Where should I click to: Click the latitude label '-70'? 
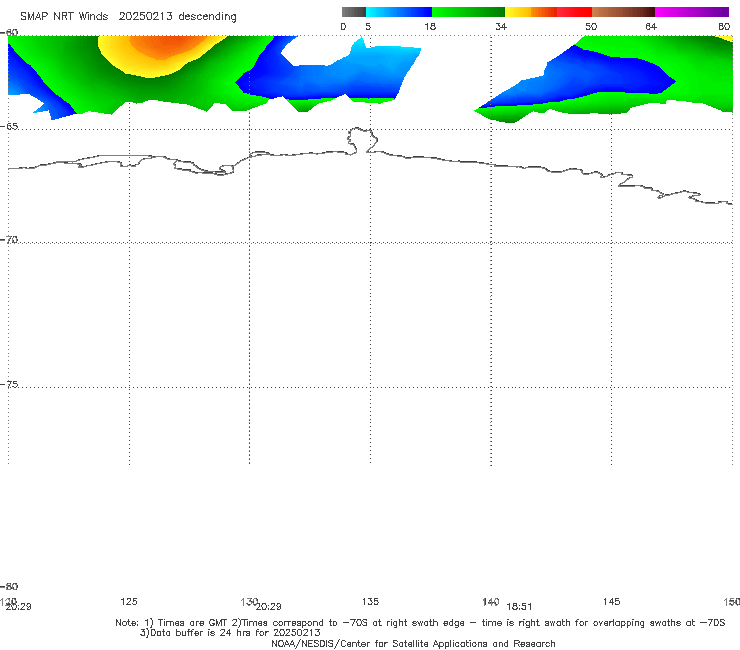9,240
